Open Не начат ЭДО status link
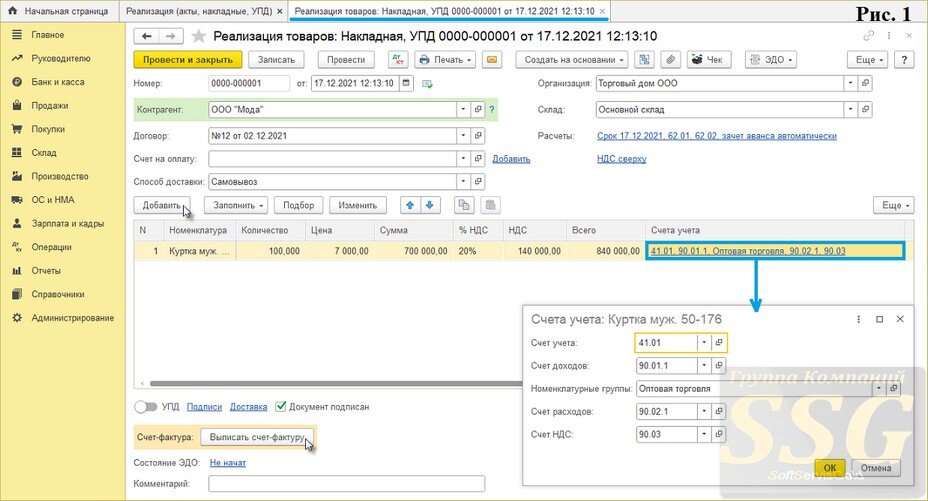Image resolution: width=928 pixels, height=501 pixels. click(x=228, y=463)
